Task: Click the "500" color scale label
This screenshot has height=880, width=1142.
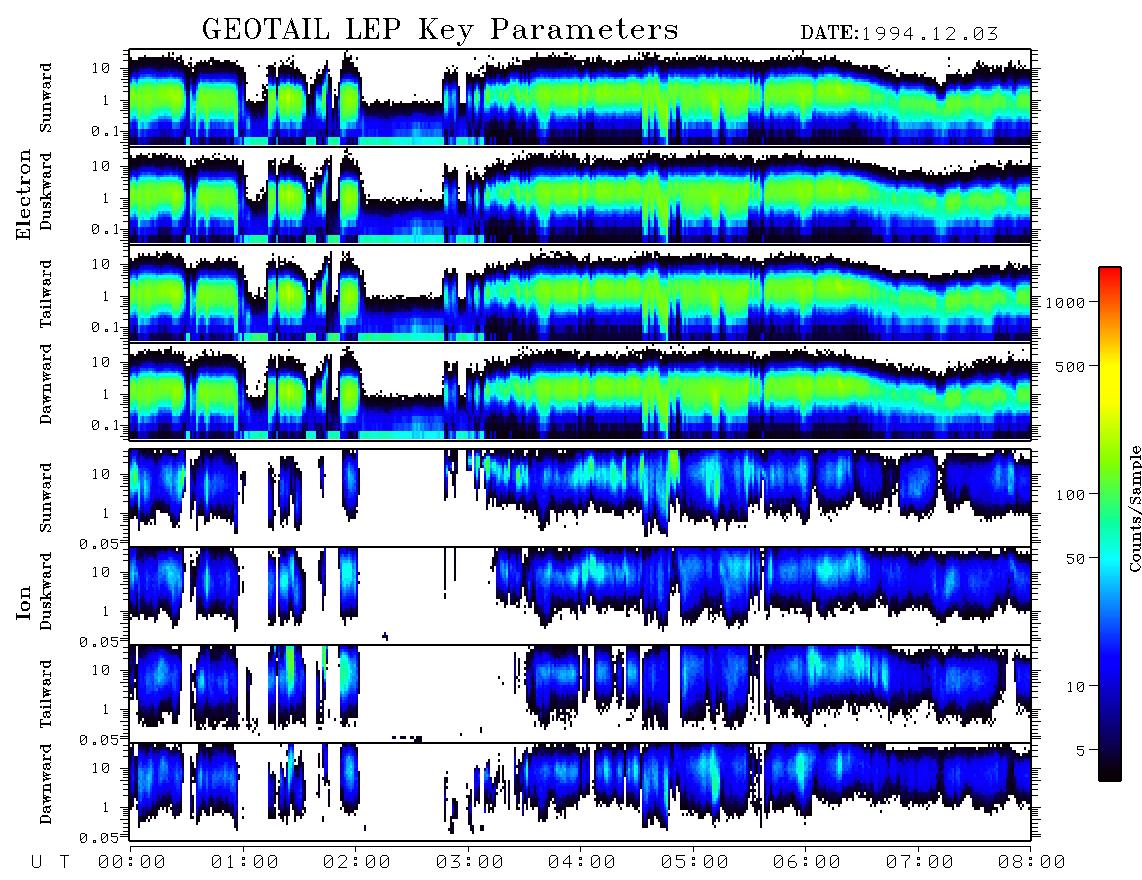Action: [1071, 366]
